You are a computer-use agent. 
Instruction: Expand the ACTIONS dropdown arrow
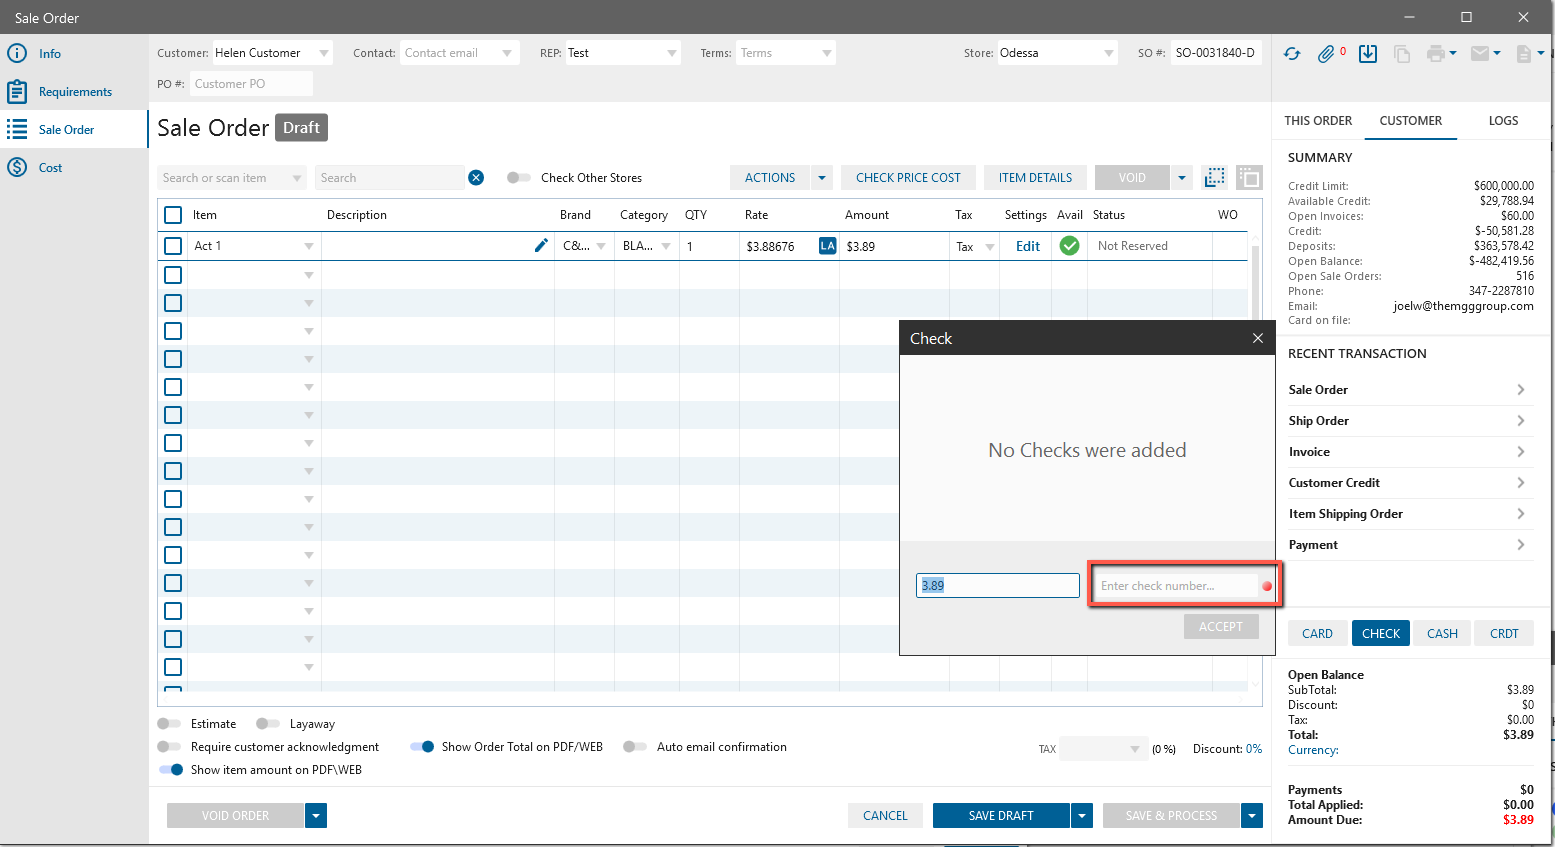[x=822, y=178]
